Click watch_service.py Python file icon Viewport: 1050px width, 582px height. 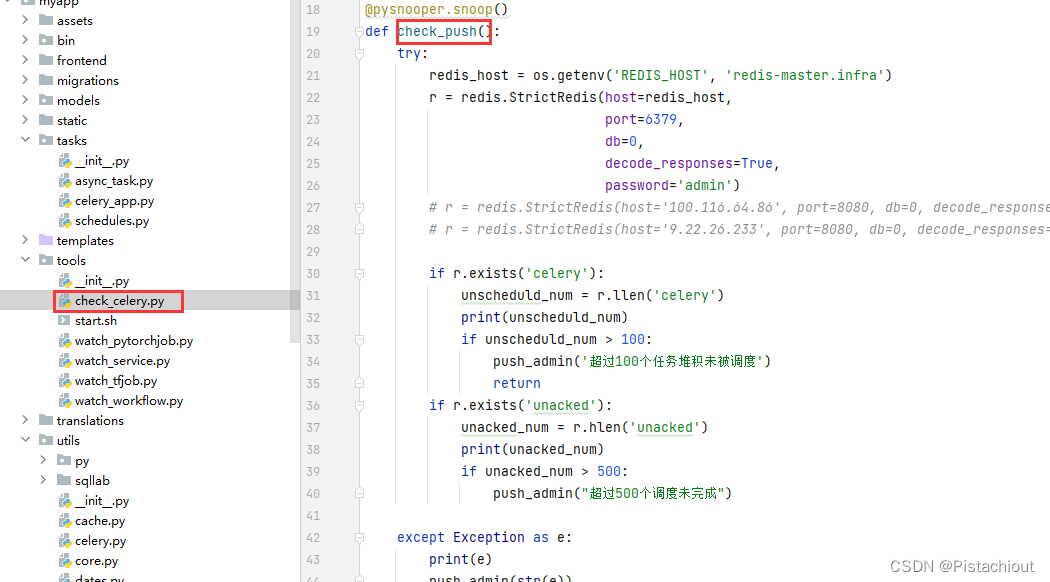[65, 360]
